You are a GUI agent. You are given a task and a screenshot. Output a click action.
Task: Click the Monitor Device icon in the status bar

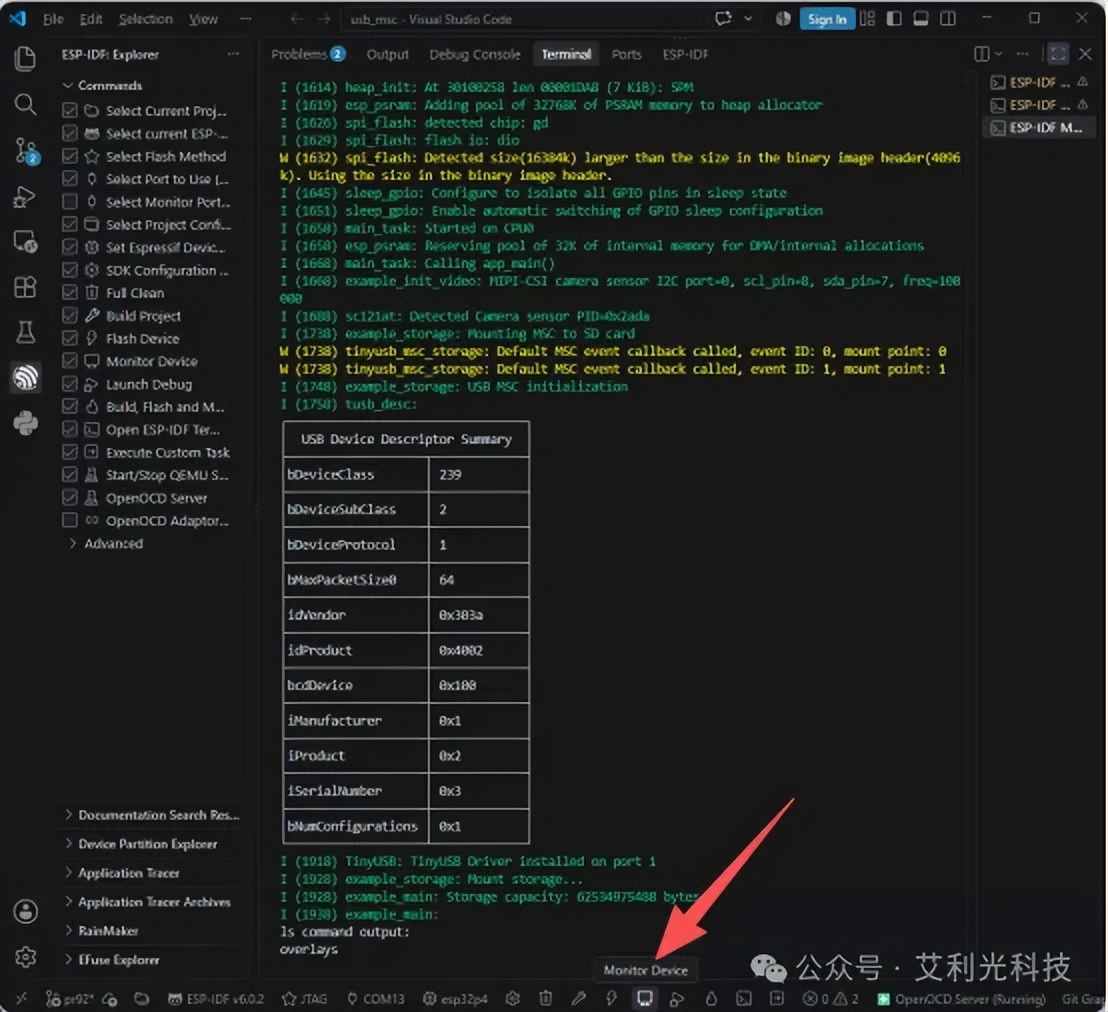[644, 998]
